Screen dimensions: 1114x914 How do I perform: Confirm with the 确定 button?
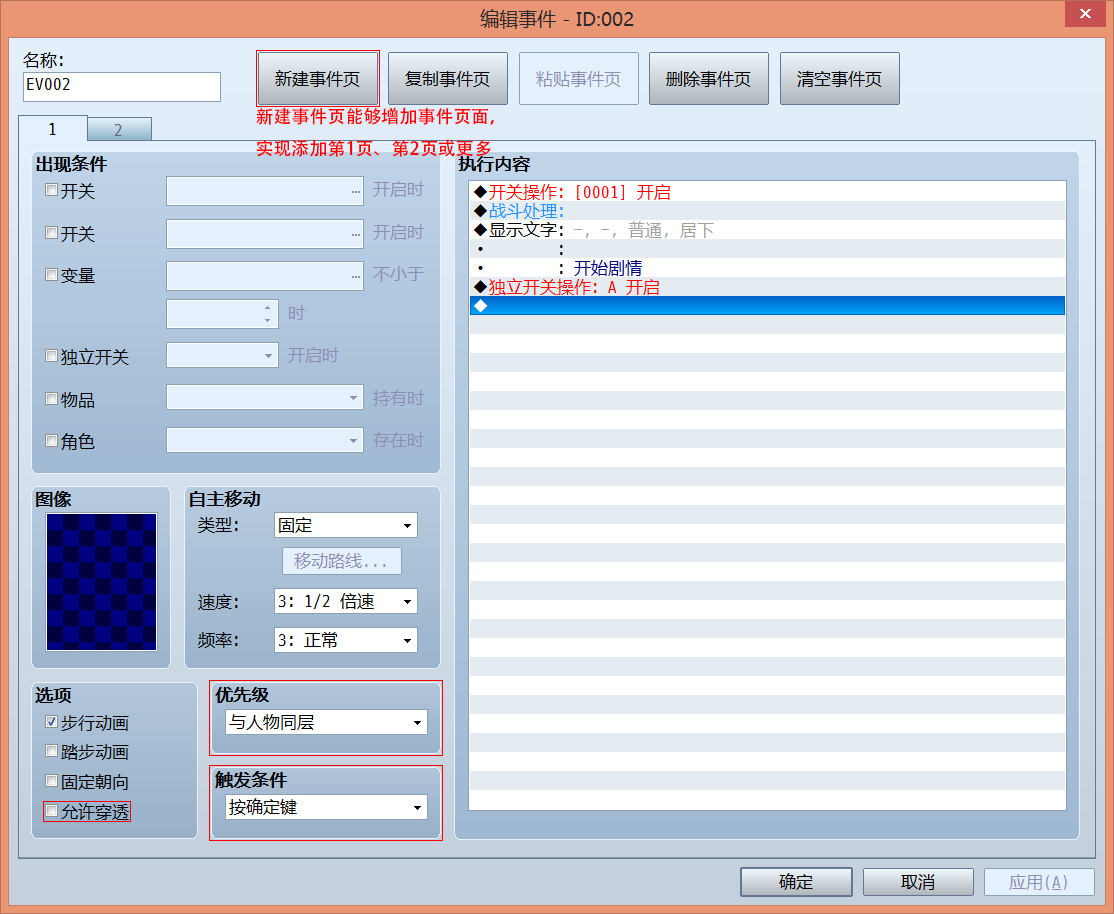pyautogui.click(x=796, y=882)
